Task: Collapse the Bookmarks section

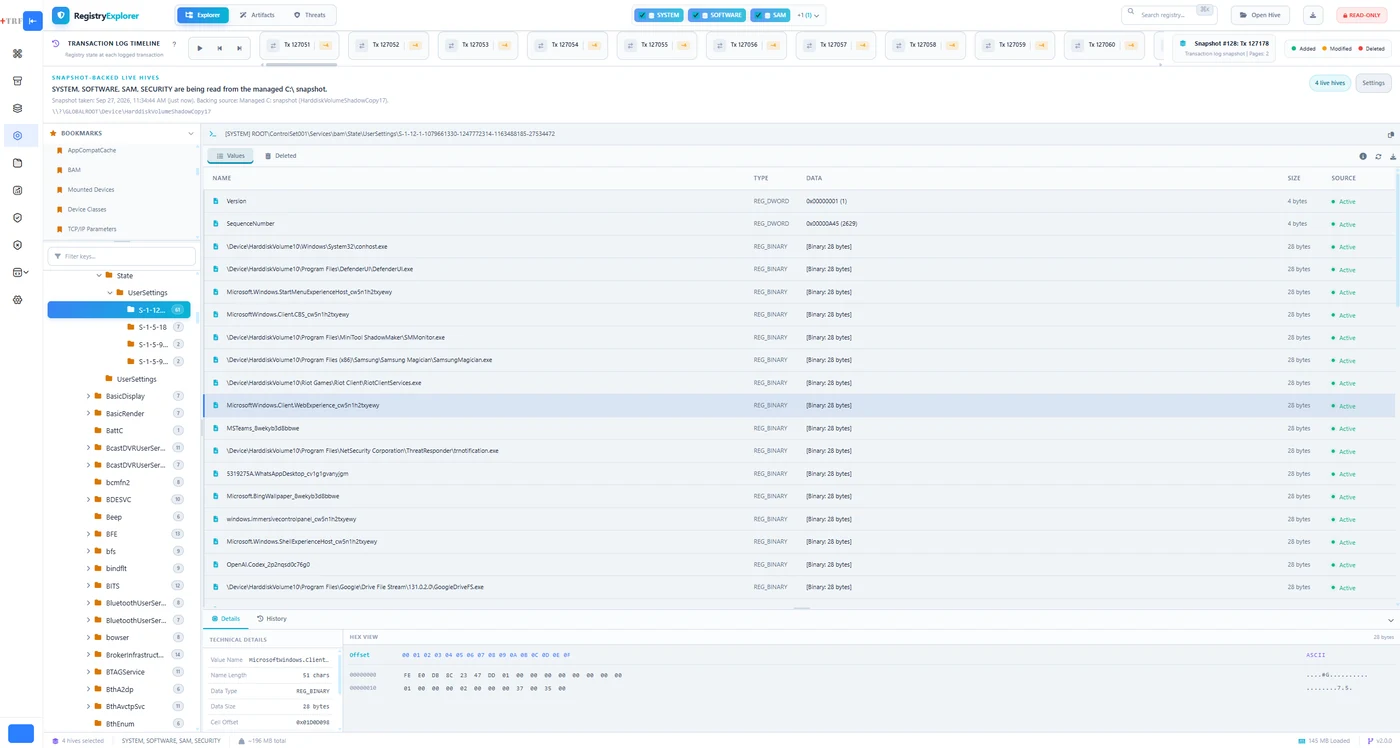Action: tap(191, 133)
